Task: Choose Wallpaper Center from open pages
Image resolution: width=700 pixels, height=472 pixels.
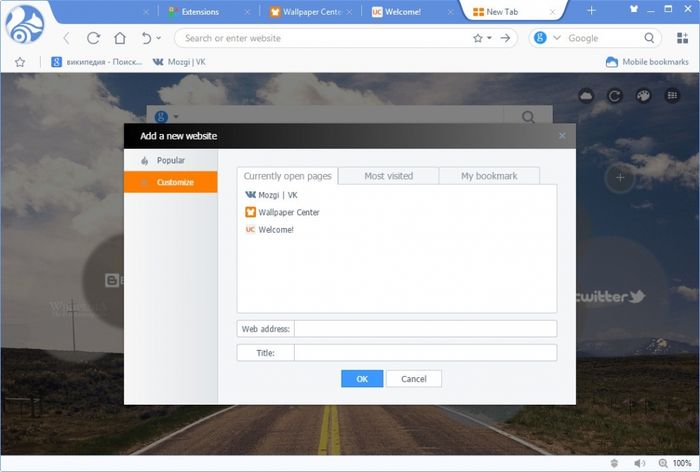Action: pyautogui.click(x=282, y=212)
